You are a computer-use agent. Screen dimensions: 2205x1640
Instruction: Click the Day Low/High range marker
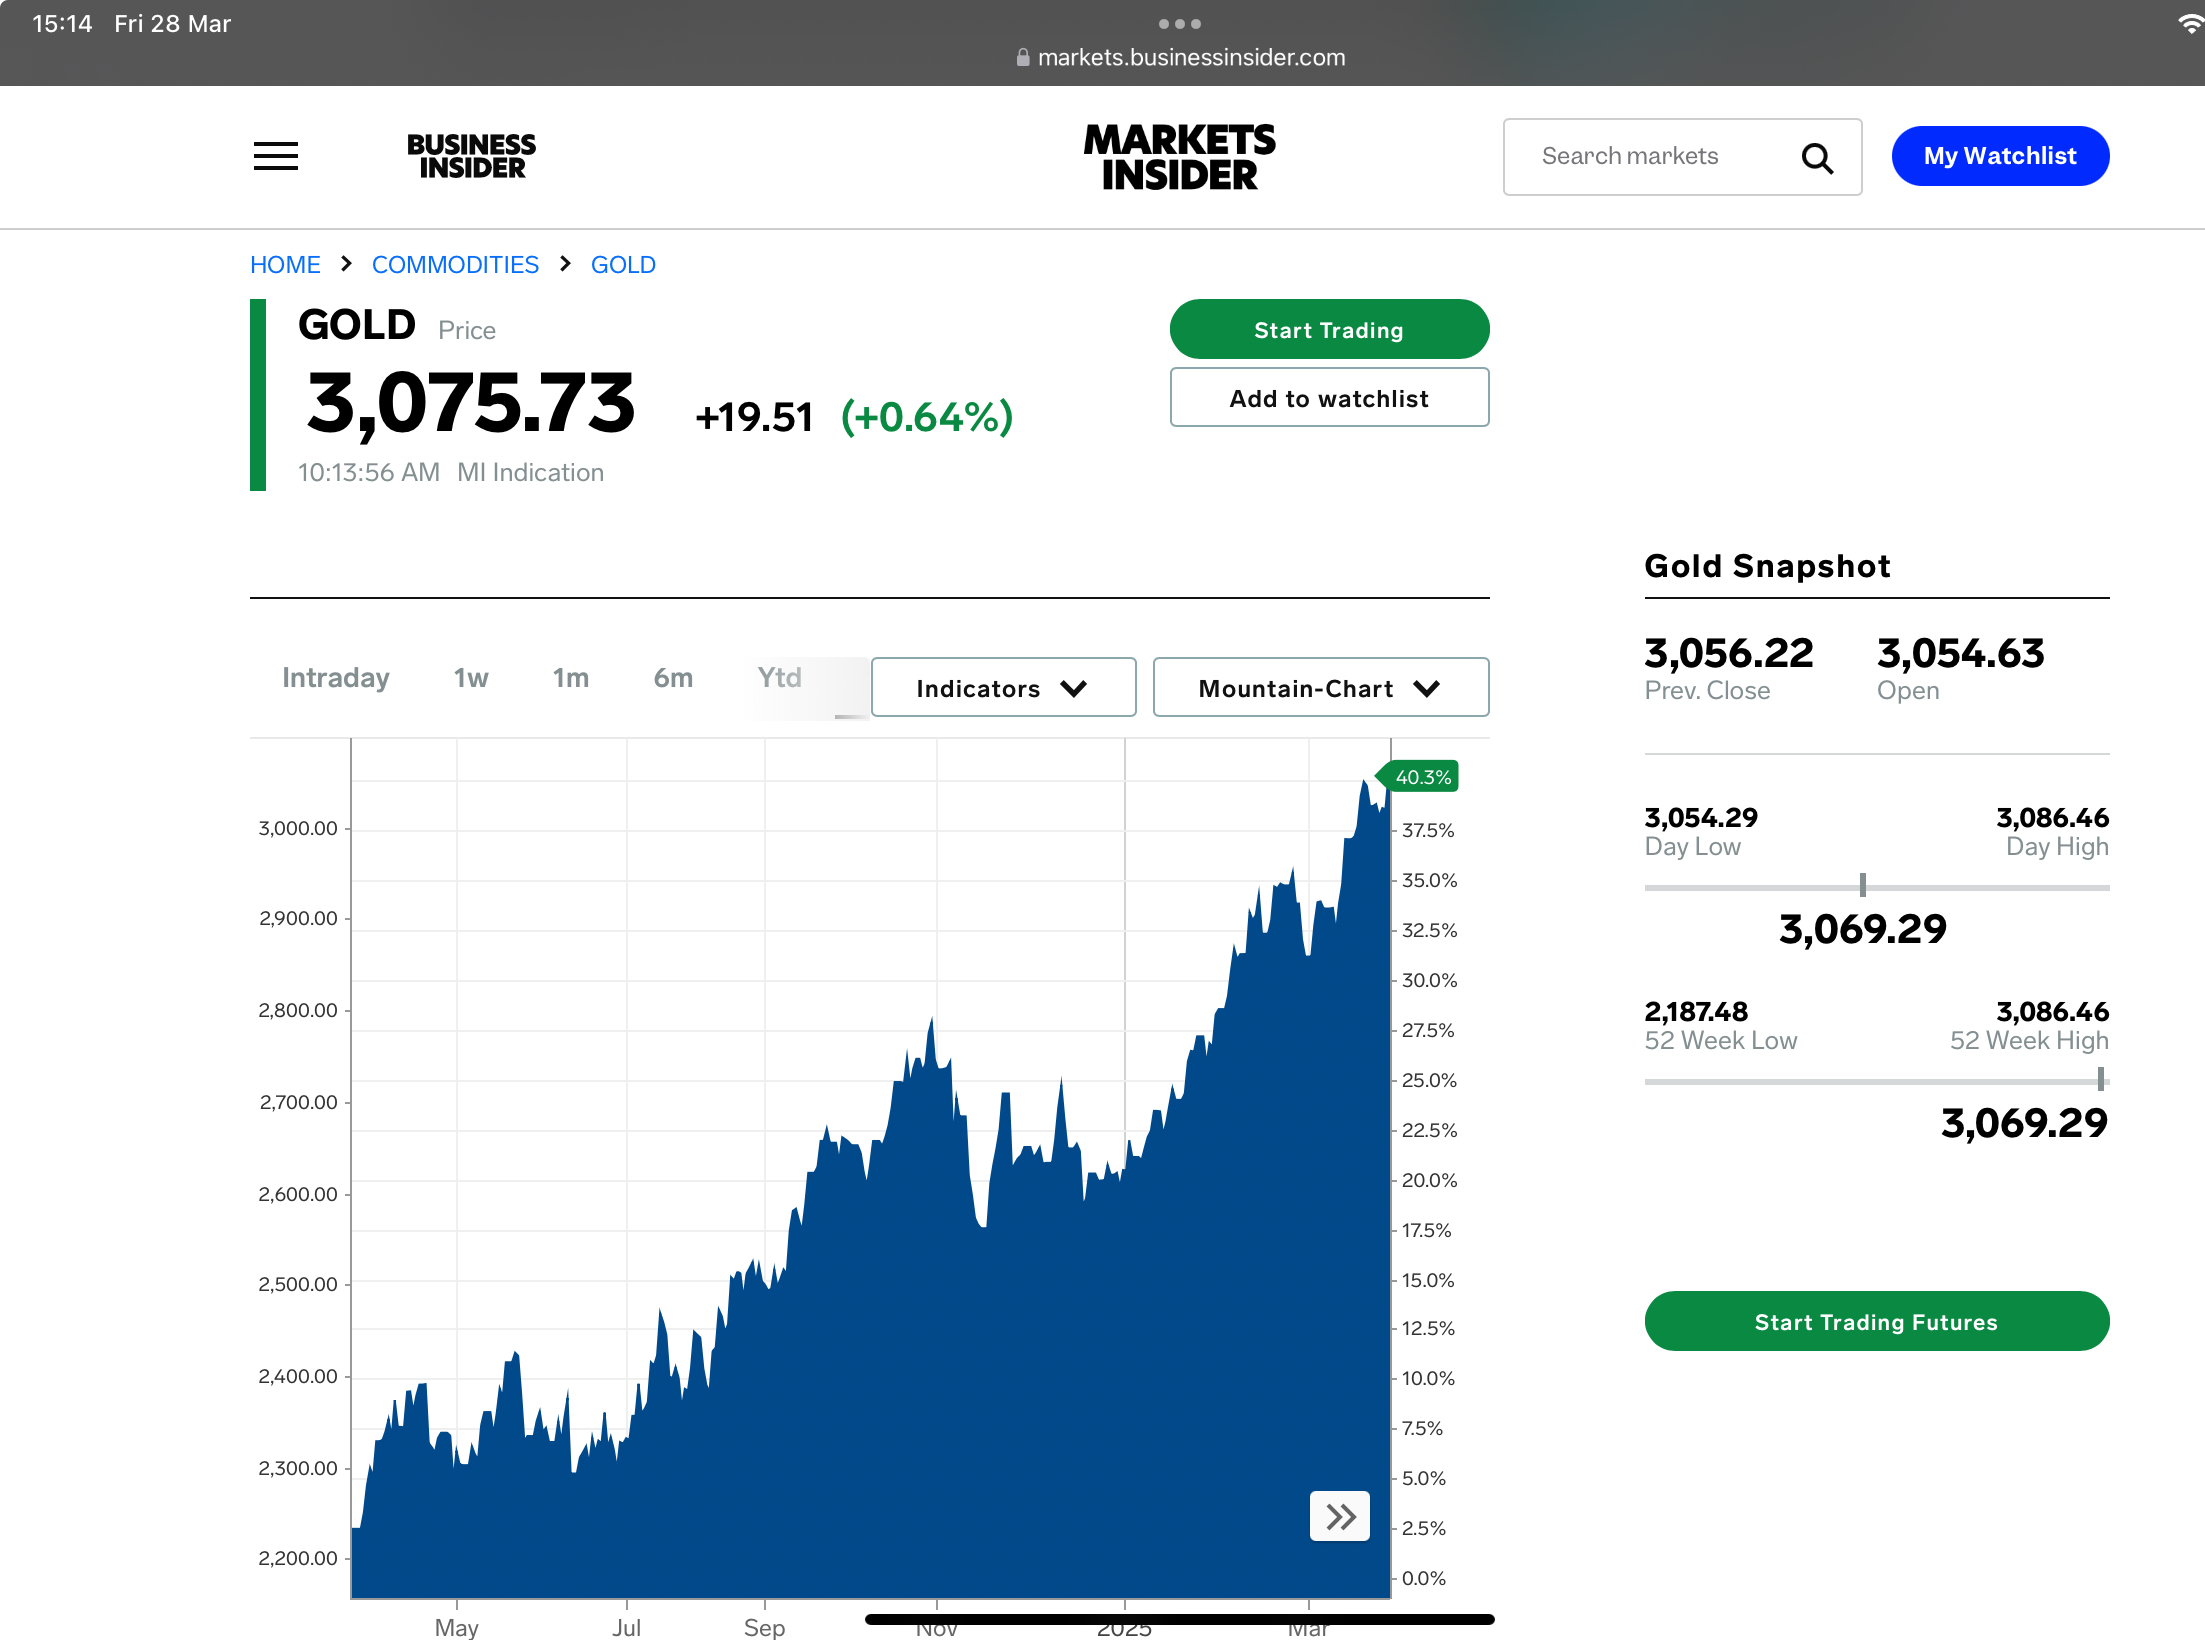1862,885
